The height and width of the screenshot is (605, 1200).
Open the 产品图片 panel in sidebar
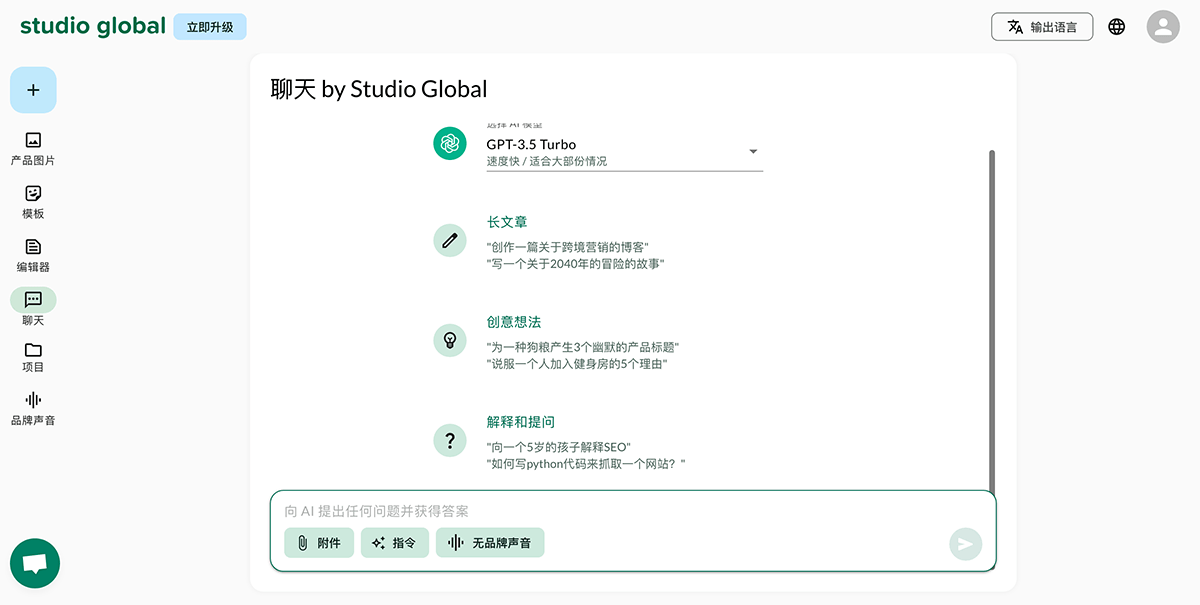33,146
